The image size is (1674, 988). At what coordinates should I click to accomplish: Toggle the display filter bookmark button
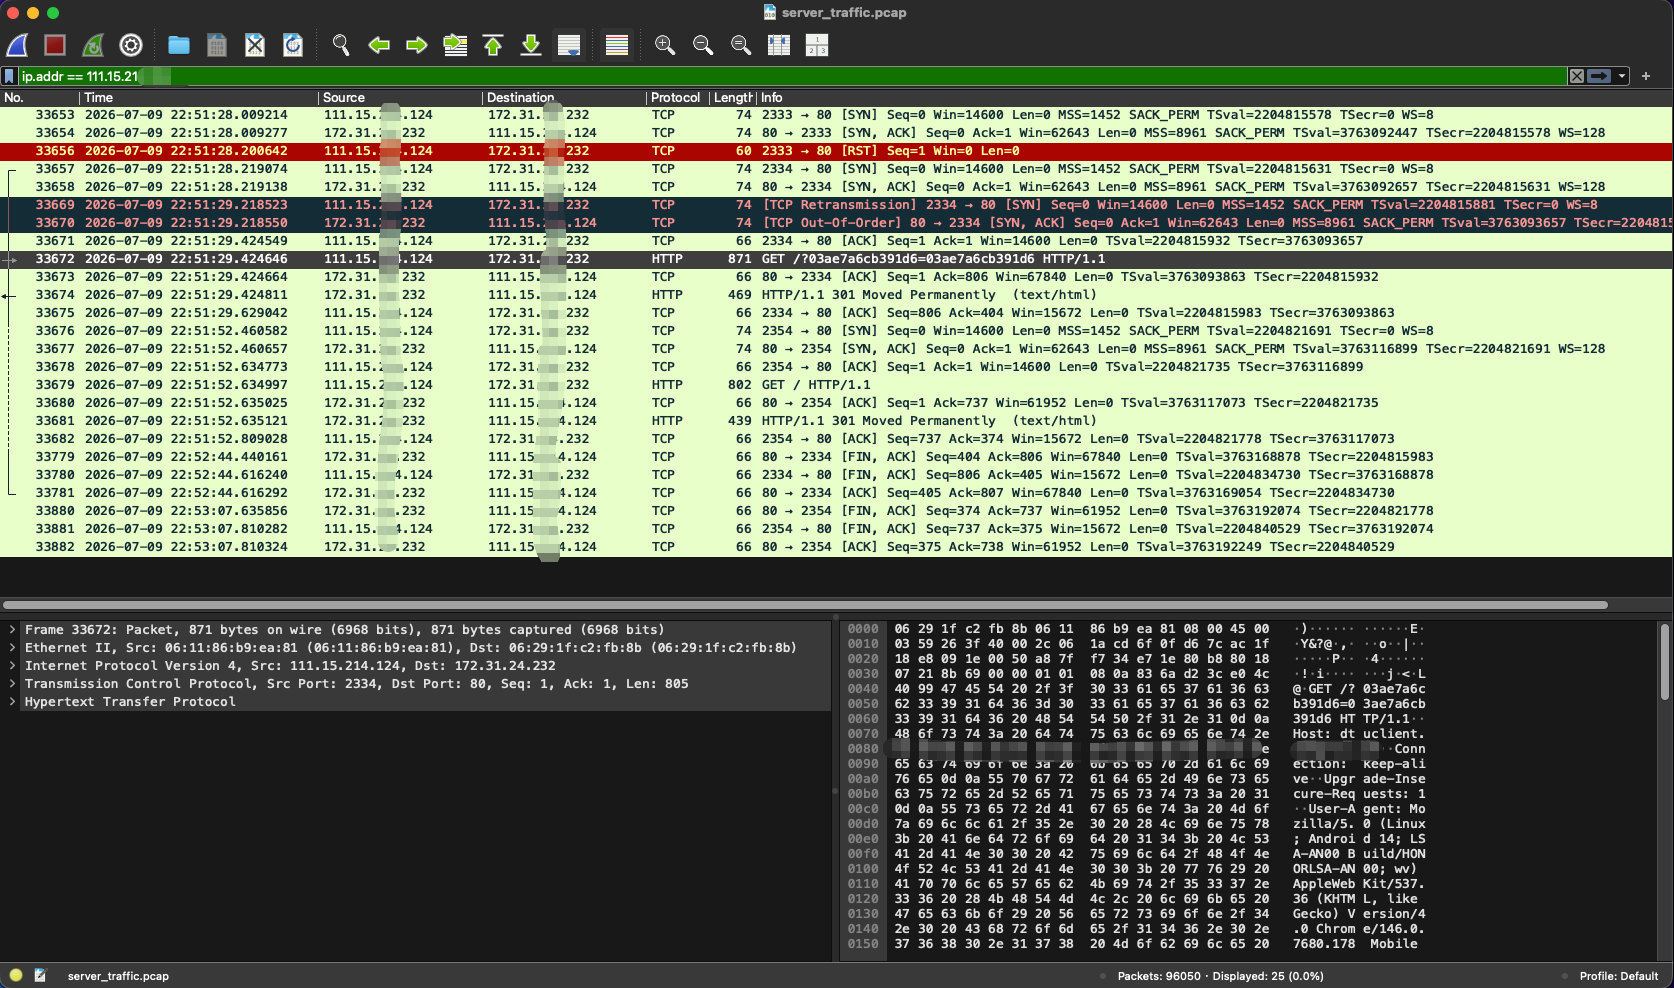9,76
